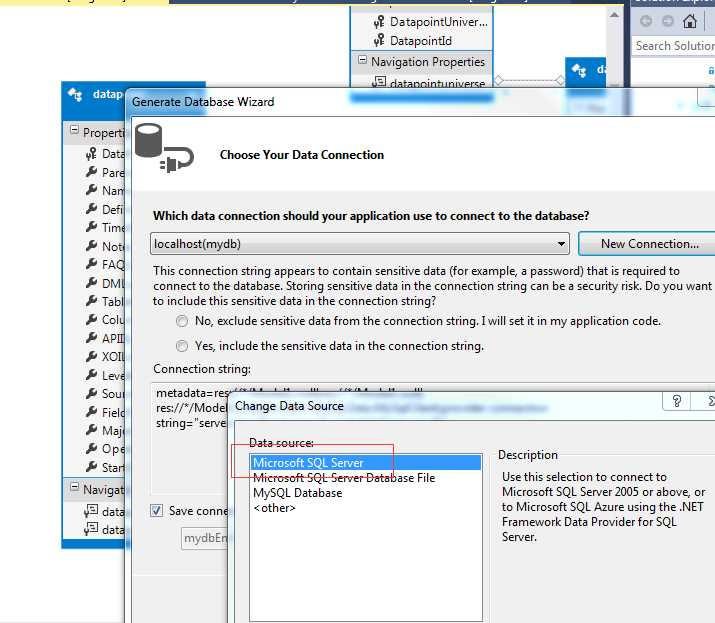Select the Pare property row's wrench icon
The width and height of the screenshot is (715, 623).
pos(91,172)
